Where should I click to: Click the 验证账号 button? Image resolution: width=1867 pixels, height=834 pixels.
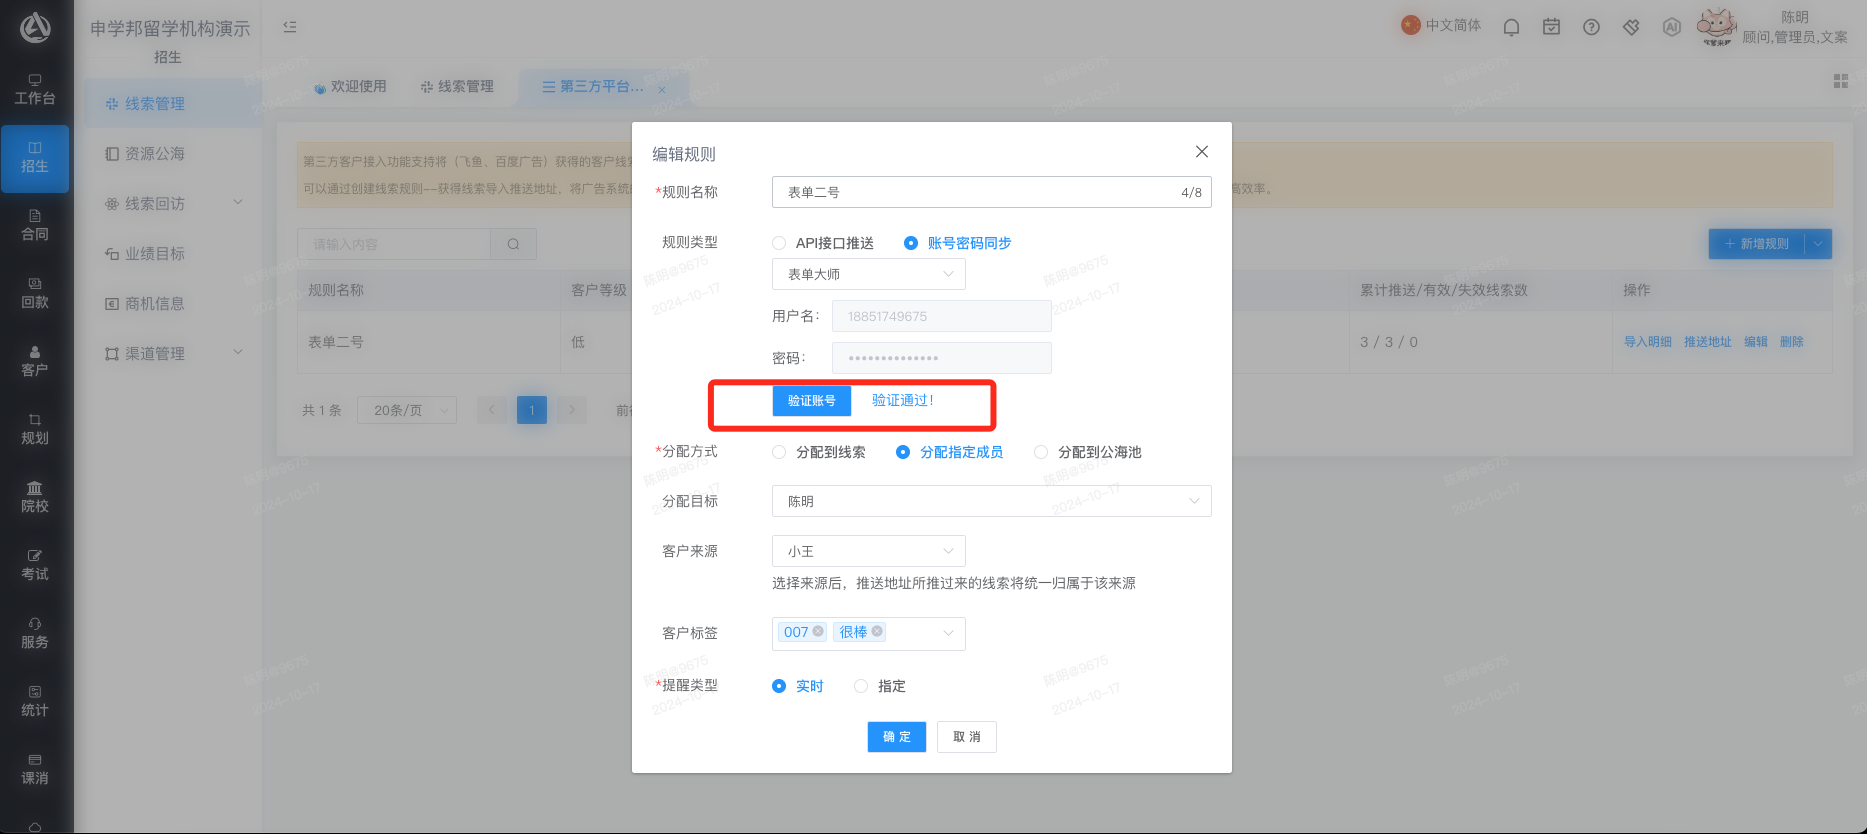click(x=811, y=401)
